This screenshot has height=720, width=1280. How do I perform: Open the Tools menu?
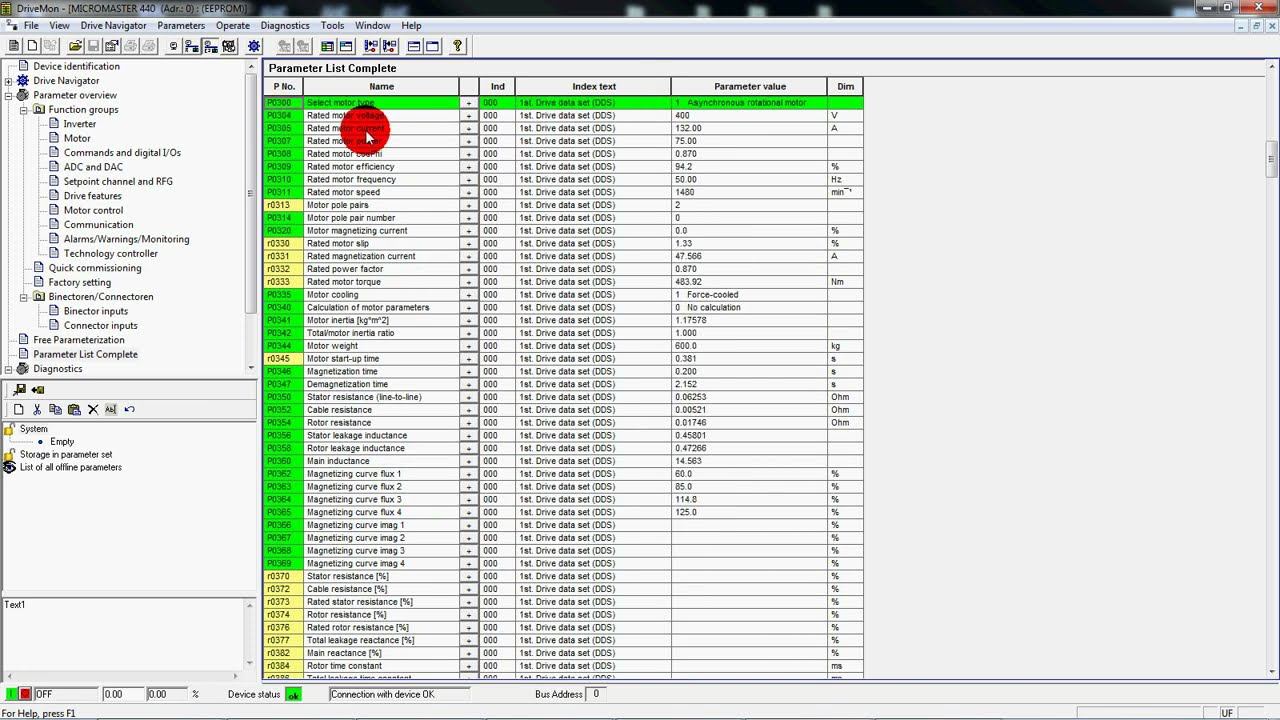tap(332, 25)
